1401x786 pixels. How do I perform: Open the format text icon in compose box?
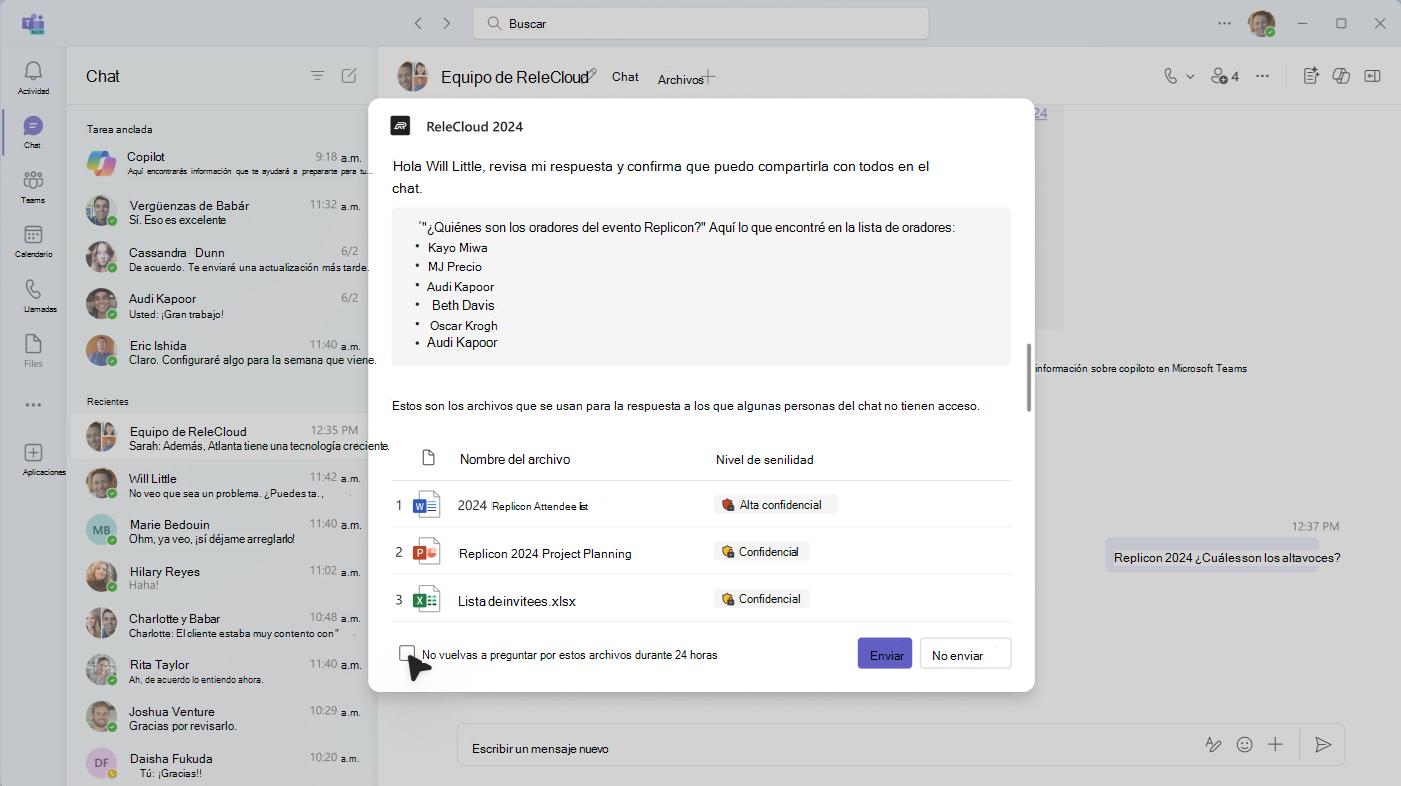point(1213,745)
